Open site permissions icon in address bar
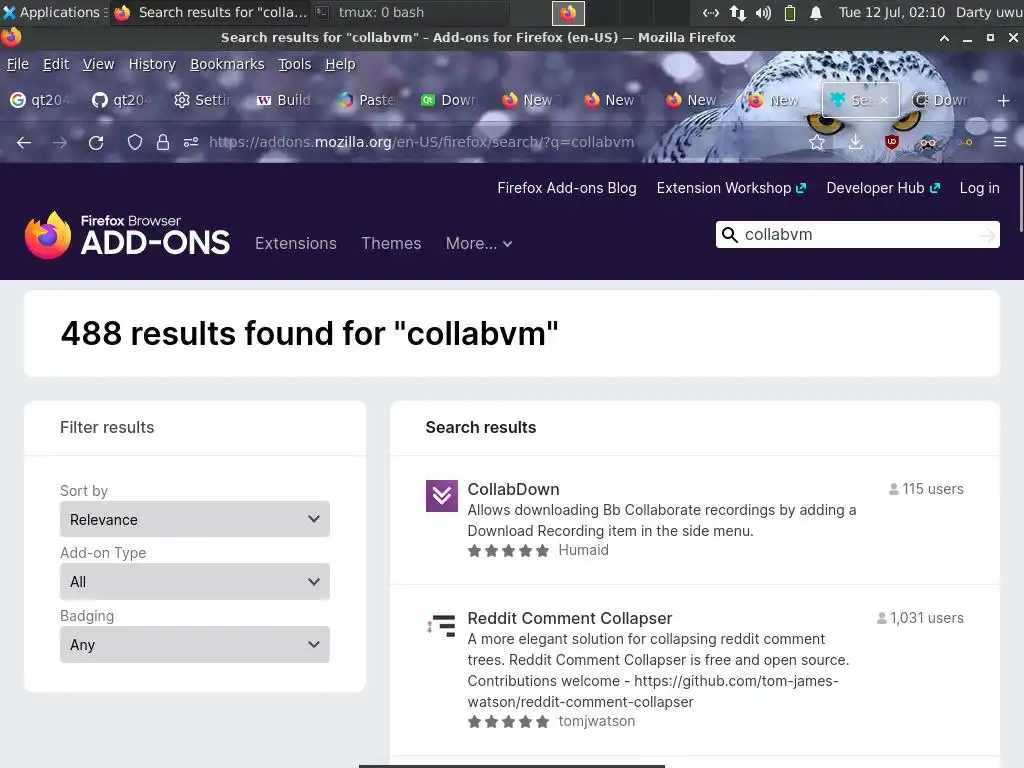Viewport: 1024px width, 768px height. (191, 142)
